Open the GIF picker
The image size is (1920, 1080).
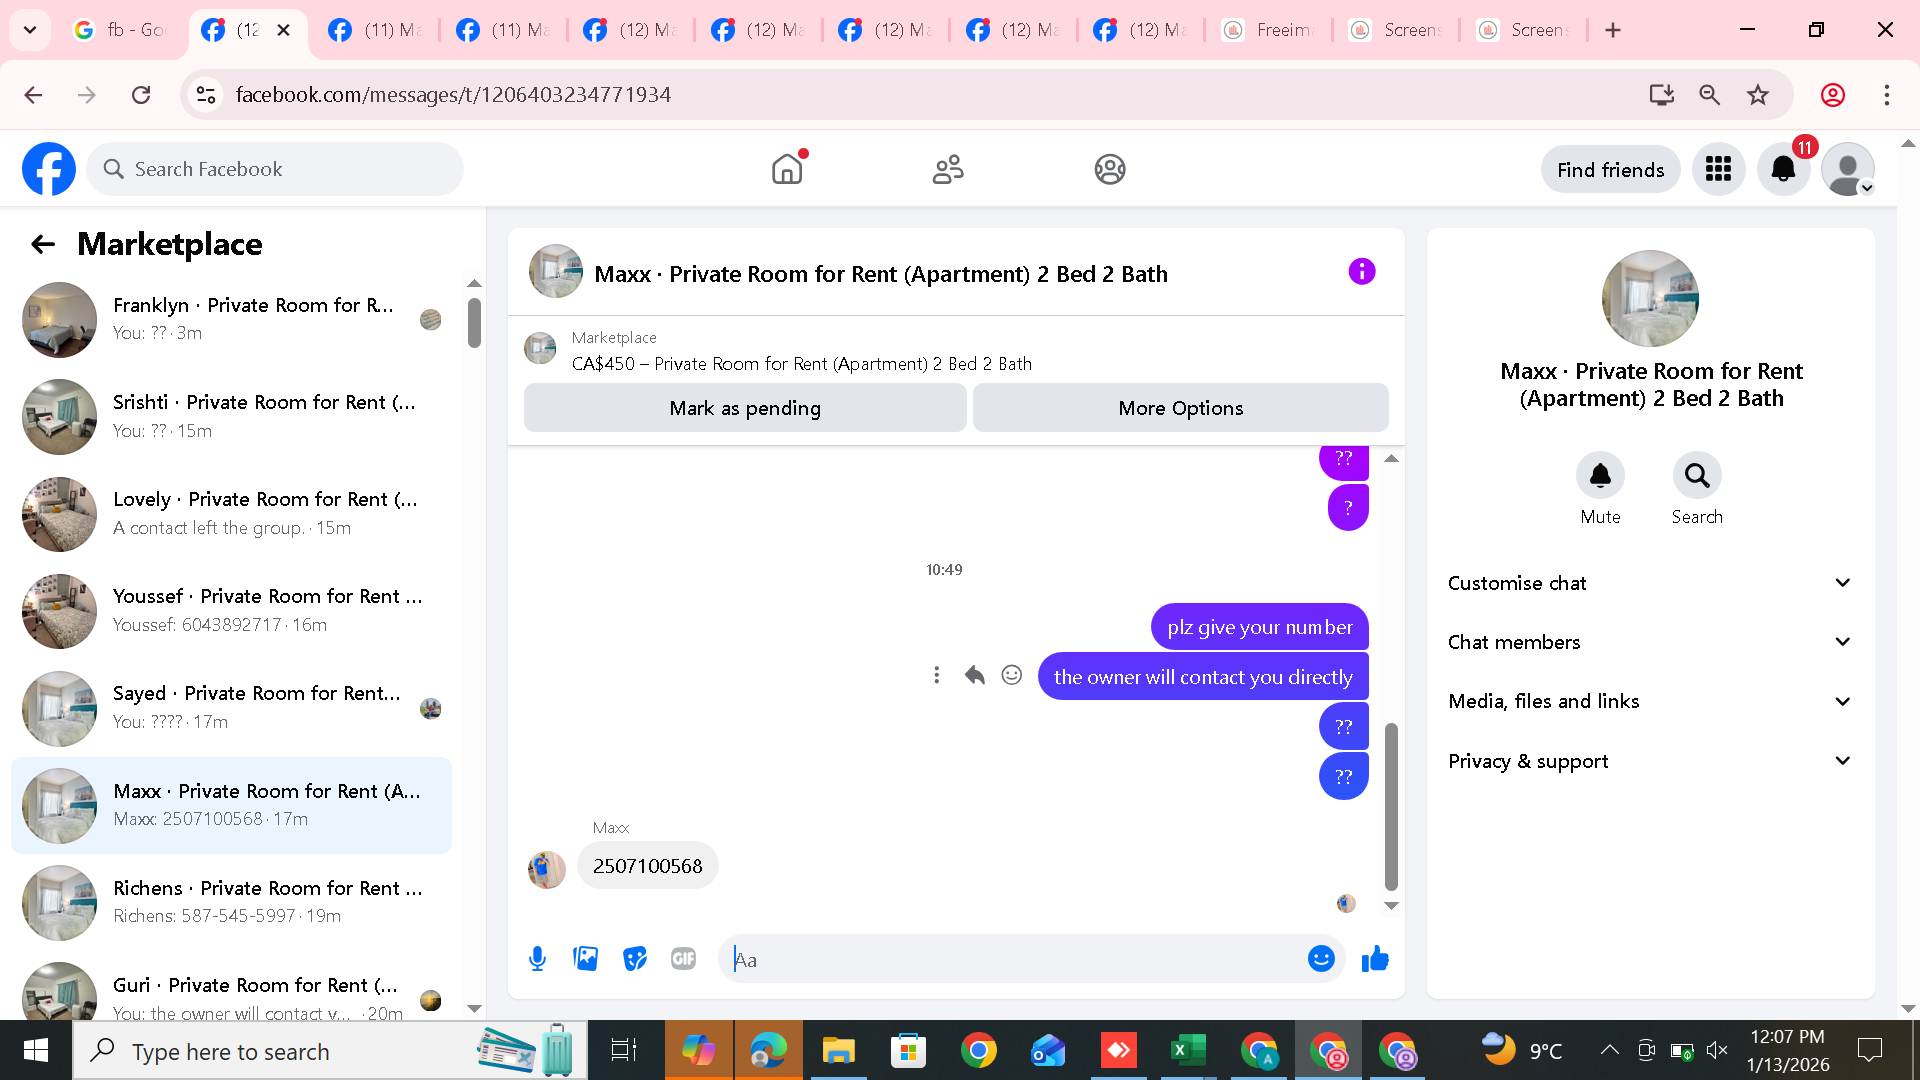click(683, 959)
